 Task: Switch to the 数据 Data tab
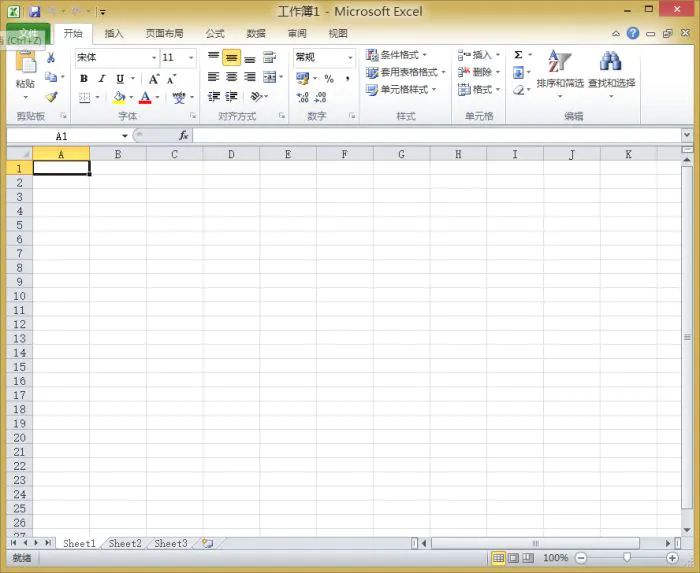point(256,33)
